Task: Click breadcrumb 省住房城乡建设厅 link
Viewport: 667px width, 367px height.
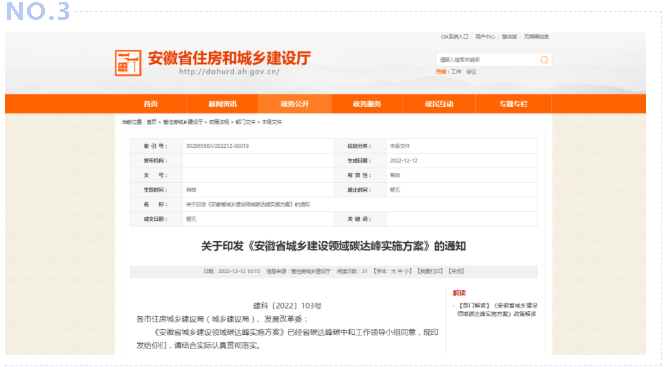Action: 183,122
